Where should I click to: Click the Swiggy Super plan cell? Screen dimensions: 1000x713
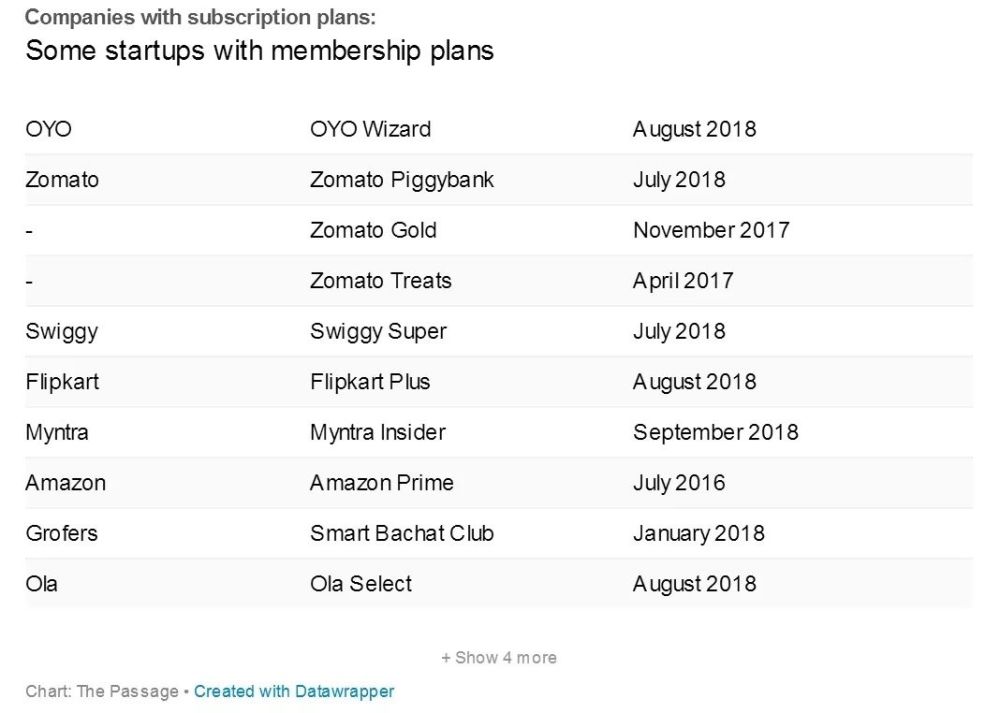[378, 331]
